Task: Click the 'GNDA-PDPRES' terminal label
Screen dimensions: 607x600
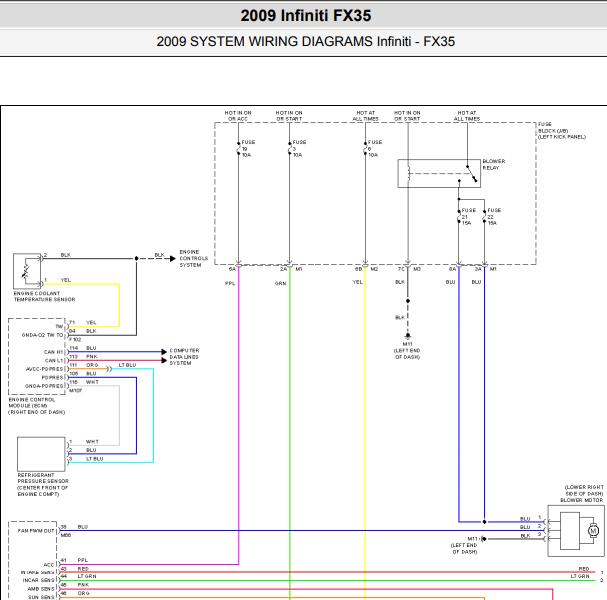Action: [x=44, y=386]
